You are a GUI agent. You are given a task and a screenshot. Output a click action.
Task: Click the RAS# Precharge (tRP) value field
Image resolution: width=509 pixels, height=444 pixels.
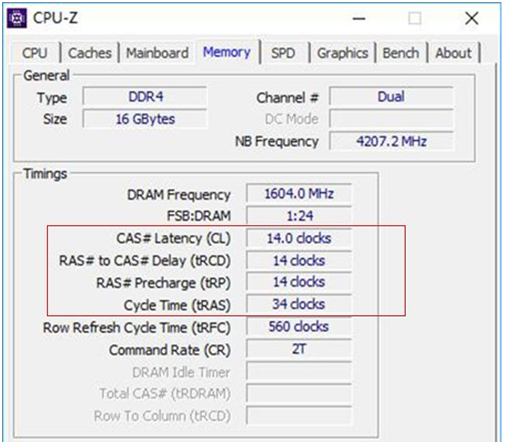coord(299,282)
